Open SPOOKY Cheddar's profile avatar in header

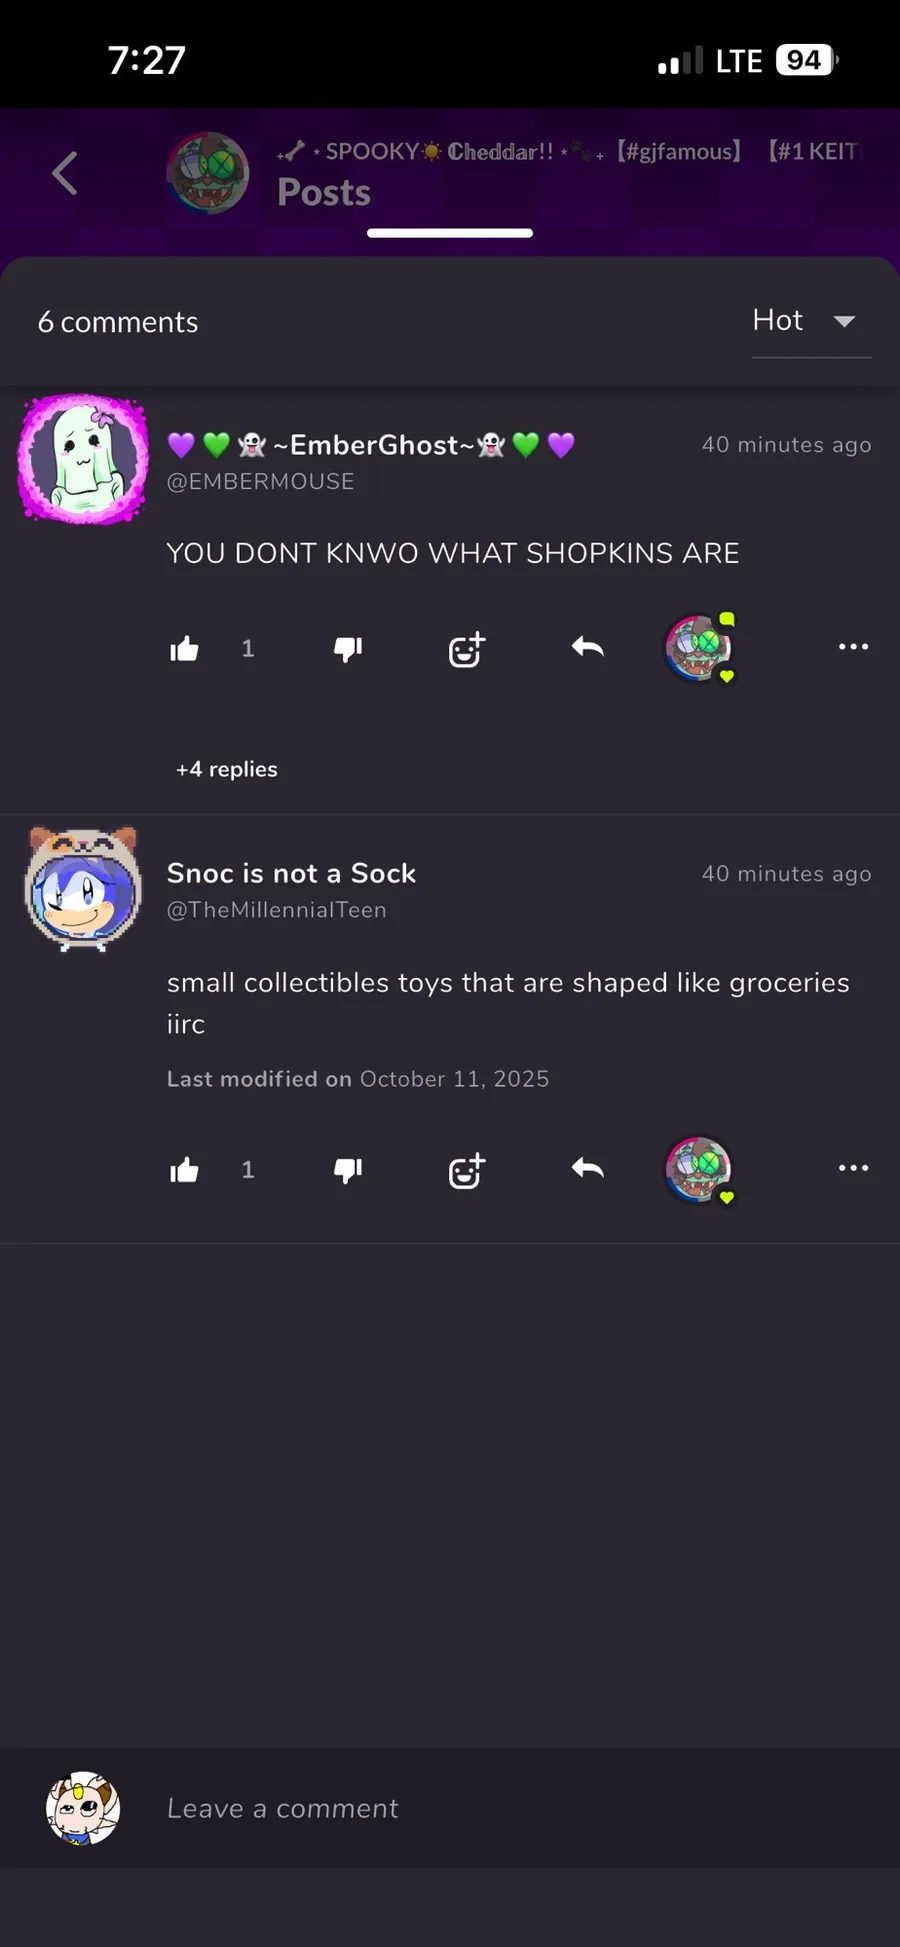click(x=208, y=173)
